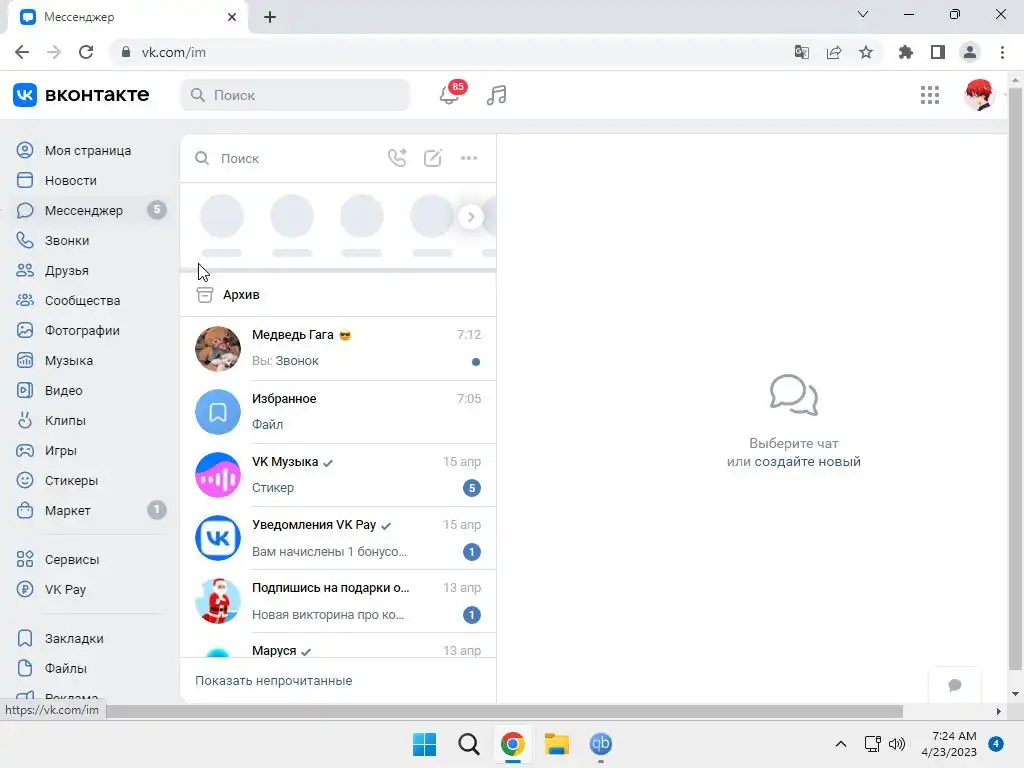Click the Сервисы sidebar icon
Image resolution: width=1024 pixels, height=768 pixels.
(x=25, y=560)
